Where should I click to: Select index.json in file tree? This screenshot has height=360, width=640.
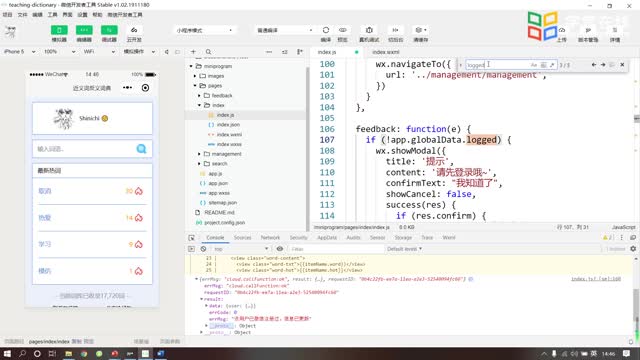228,125
